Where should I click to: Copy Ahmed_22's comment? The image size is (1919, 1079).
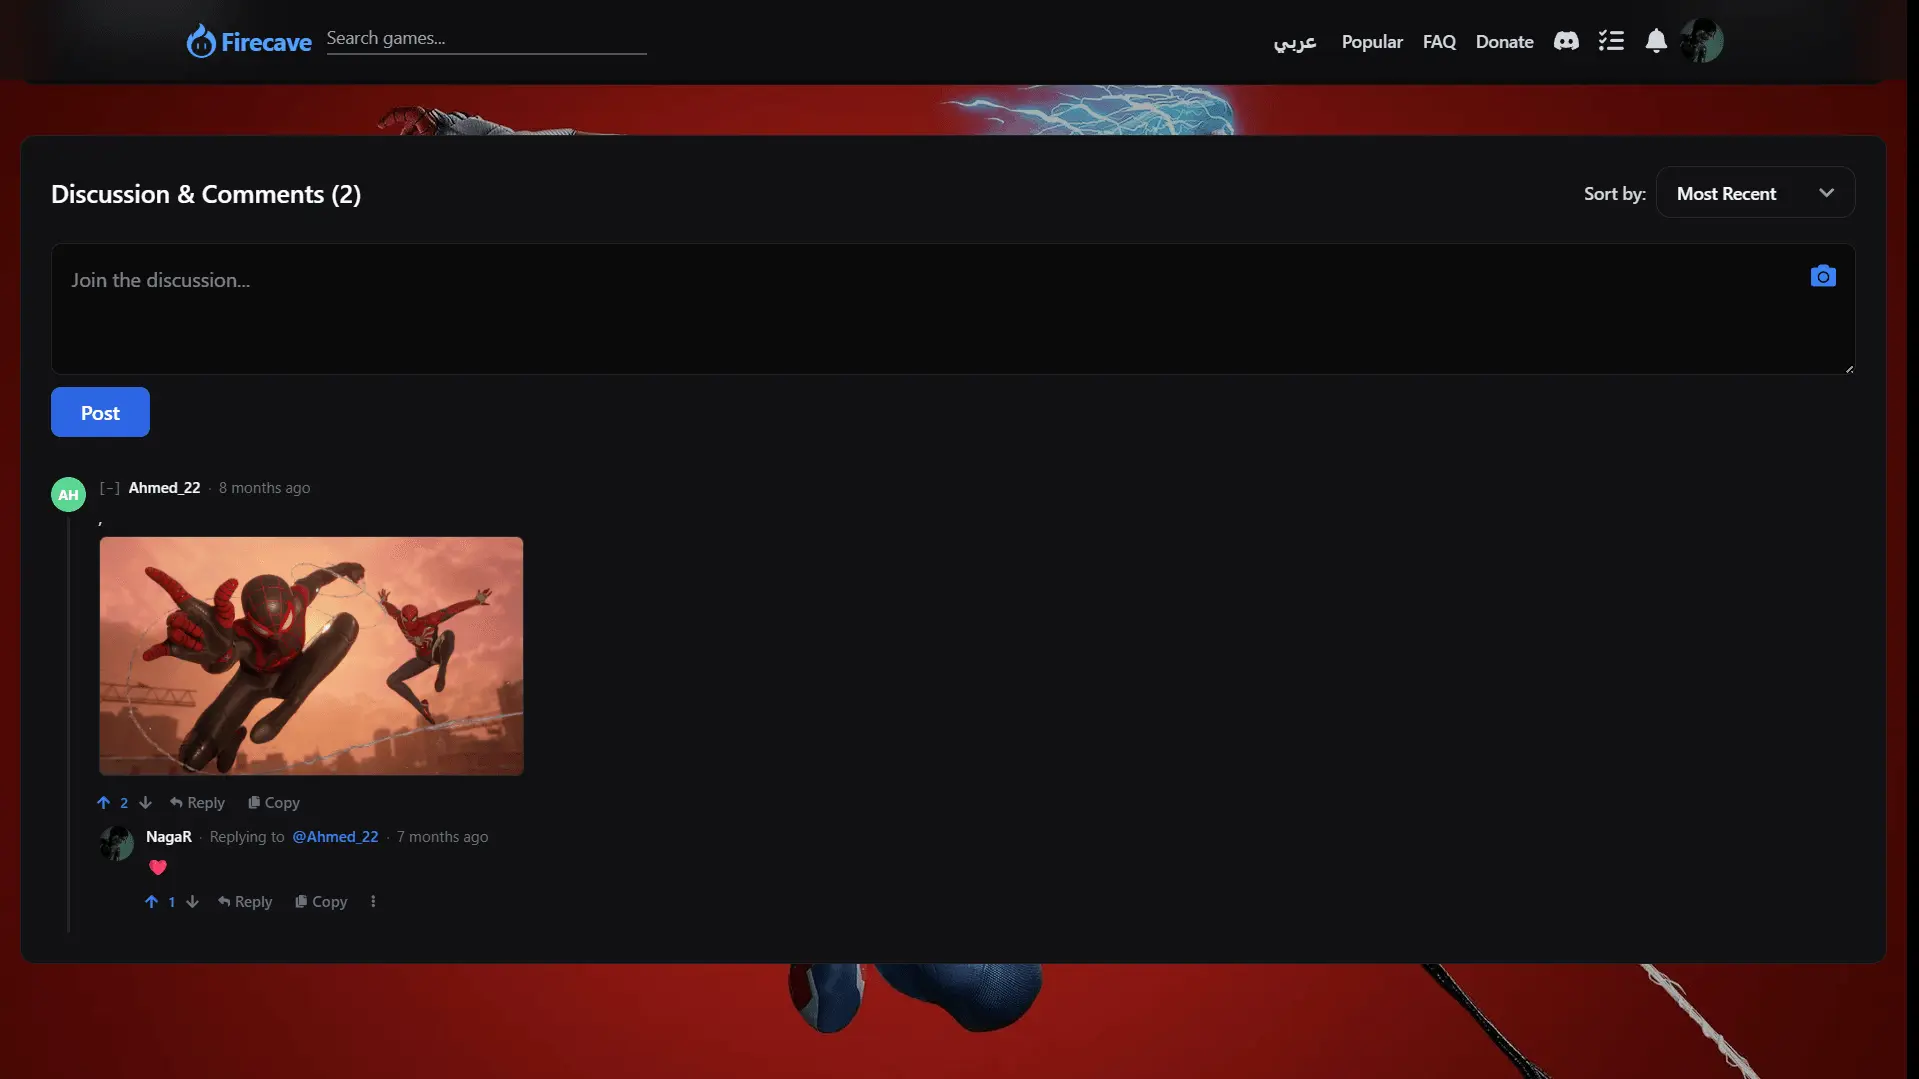(x=274, y=803)
